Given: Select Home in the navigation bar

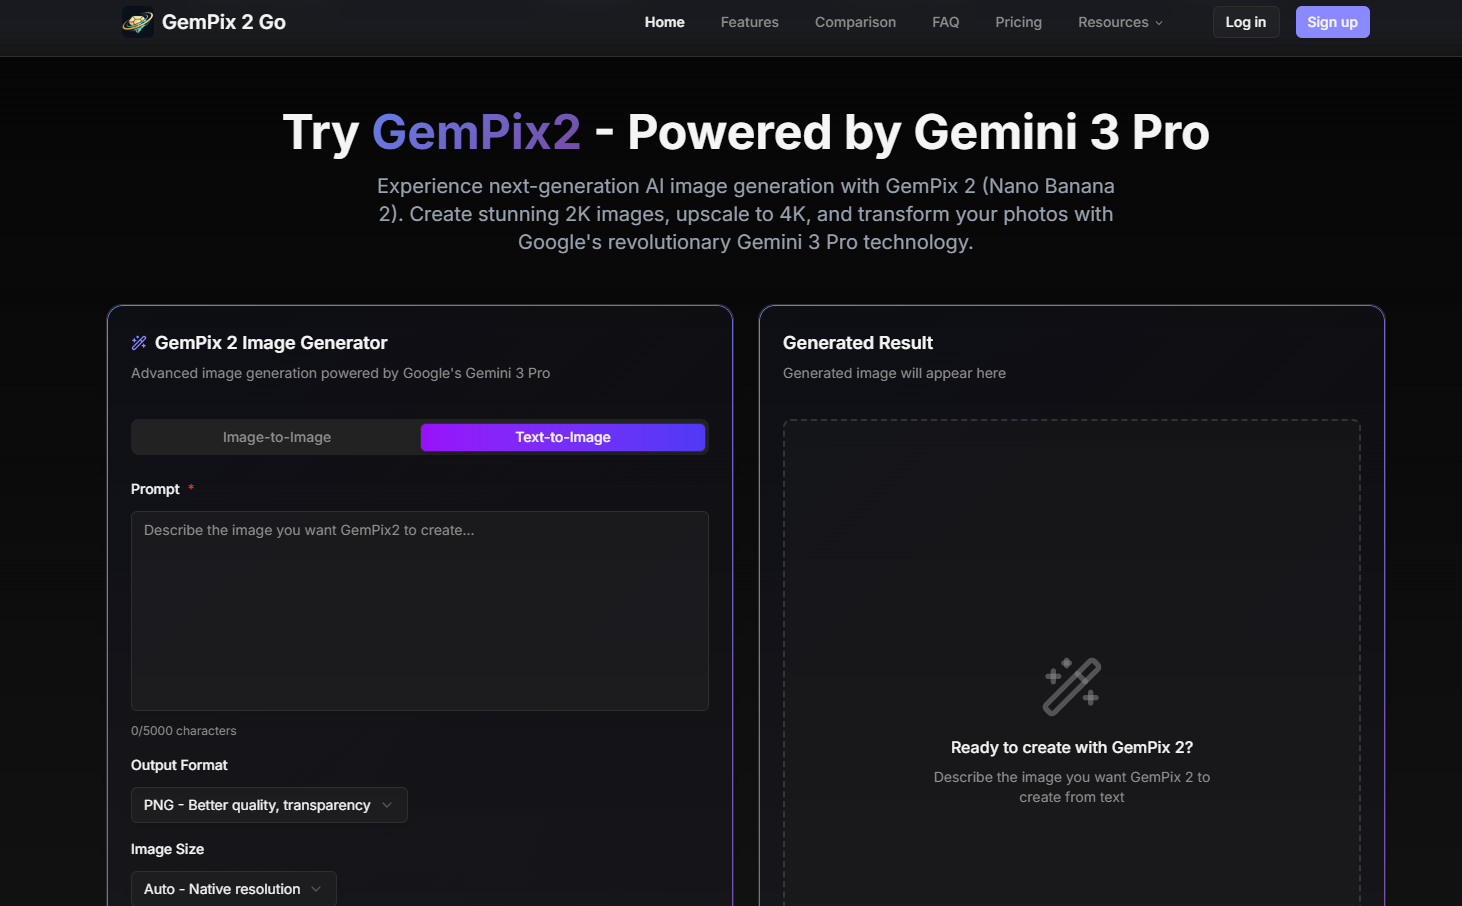Looking at the screenshot, I should [664, 22].
